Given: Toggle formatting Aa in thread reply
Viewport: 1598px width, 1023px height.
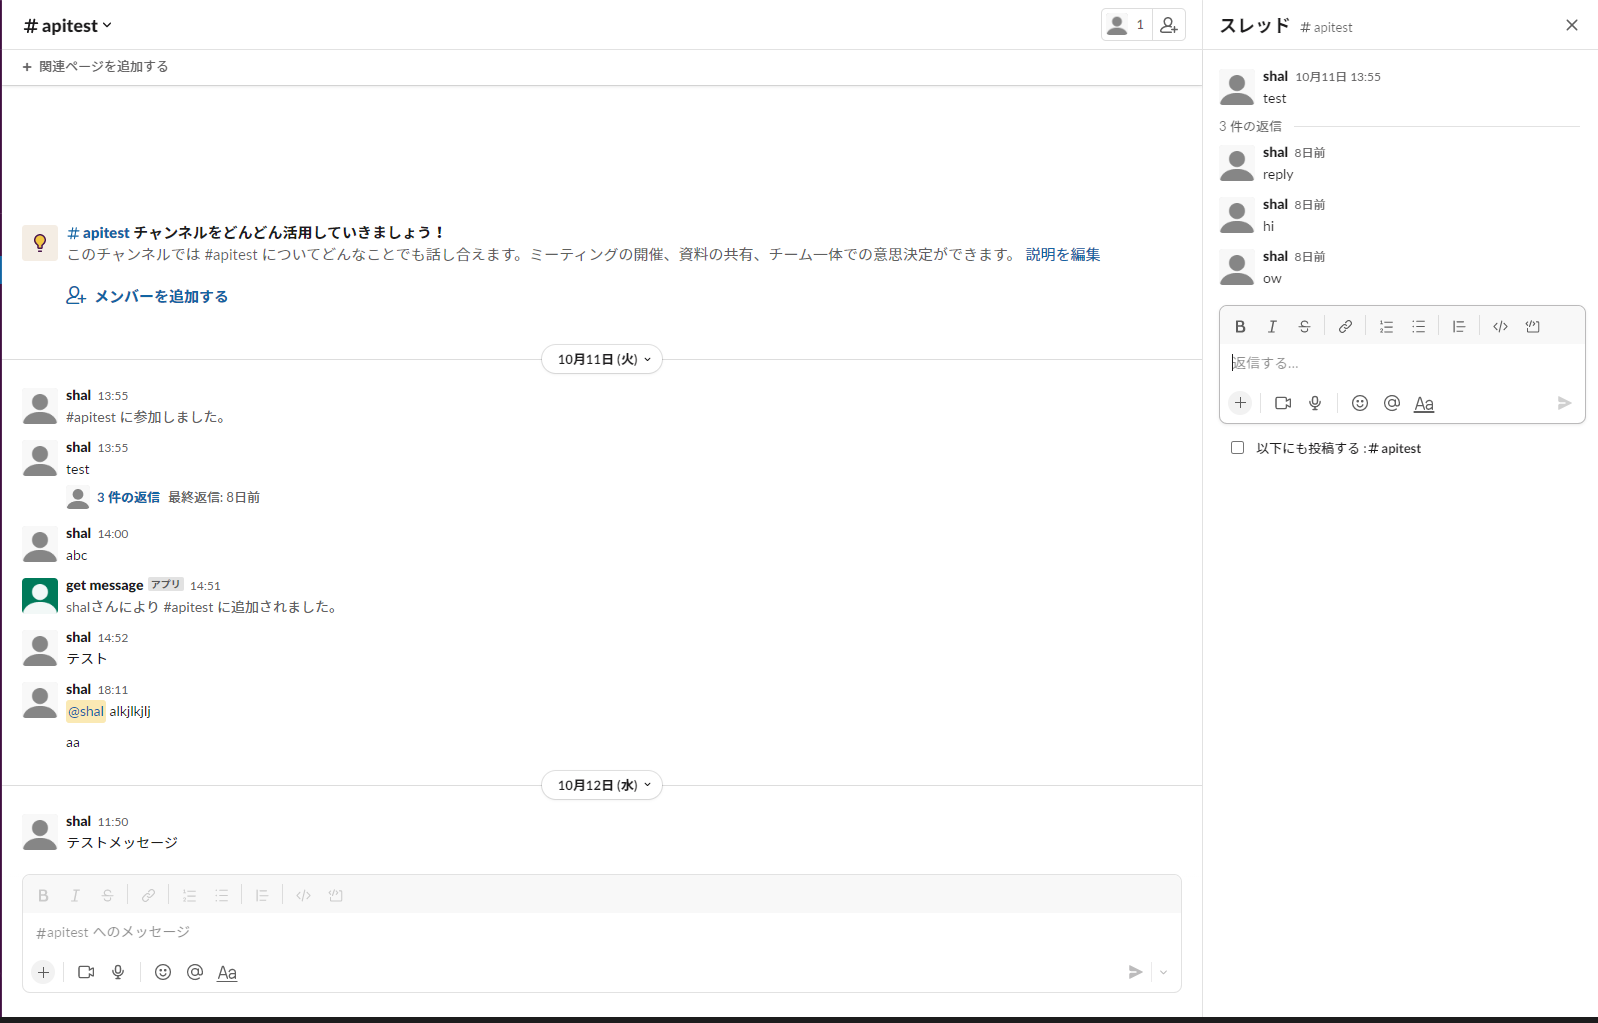Looking at the screenshot, I should click(x=1424, y=404).
